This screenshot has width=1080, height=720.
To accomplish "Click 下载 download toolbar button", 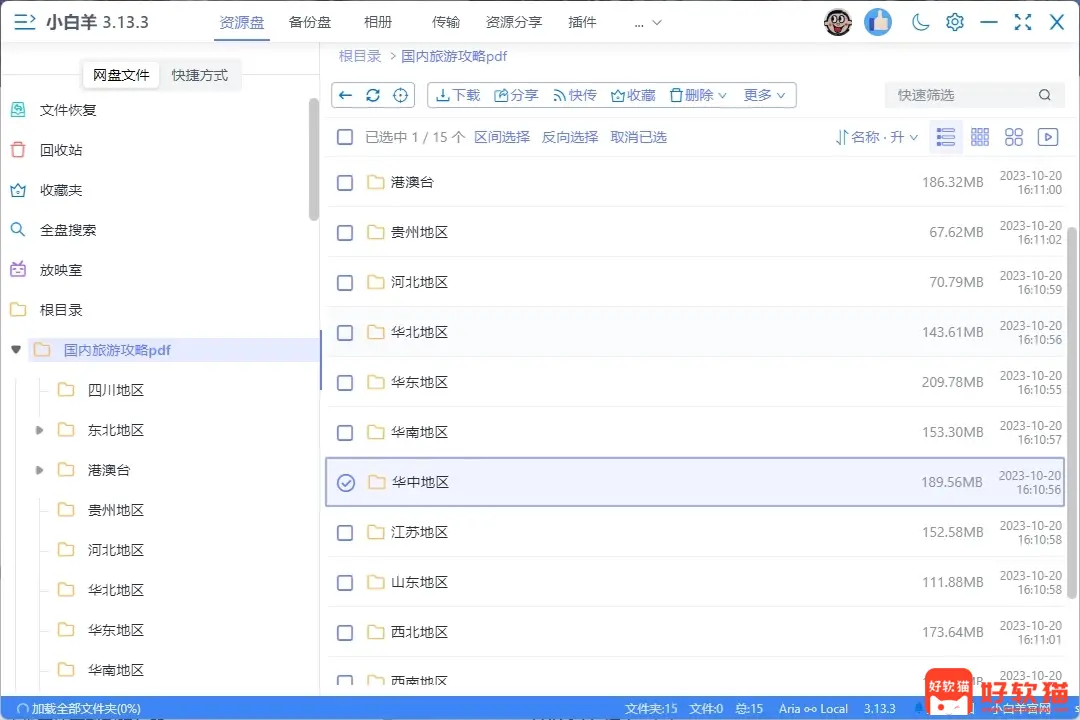I will click(458, 95).
